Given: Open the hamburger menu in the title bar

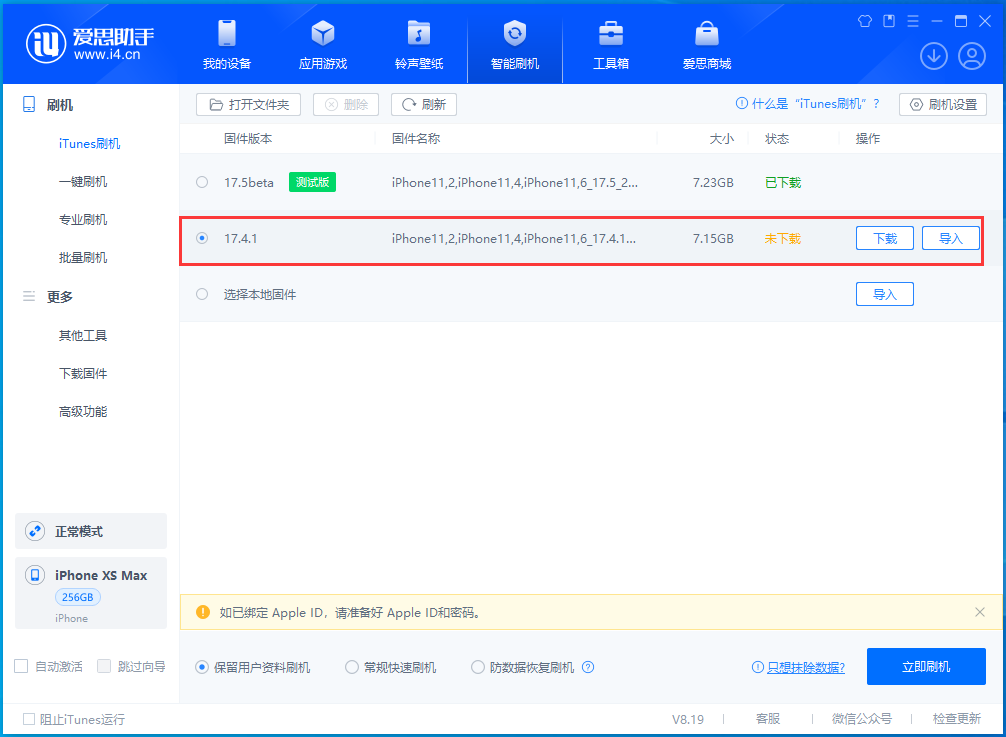Looking at the screenshot, I should pyautogui.click(x=912, y=20).
